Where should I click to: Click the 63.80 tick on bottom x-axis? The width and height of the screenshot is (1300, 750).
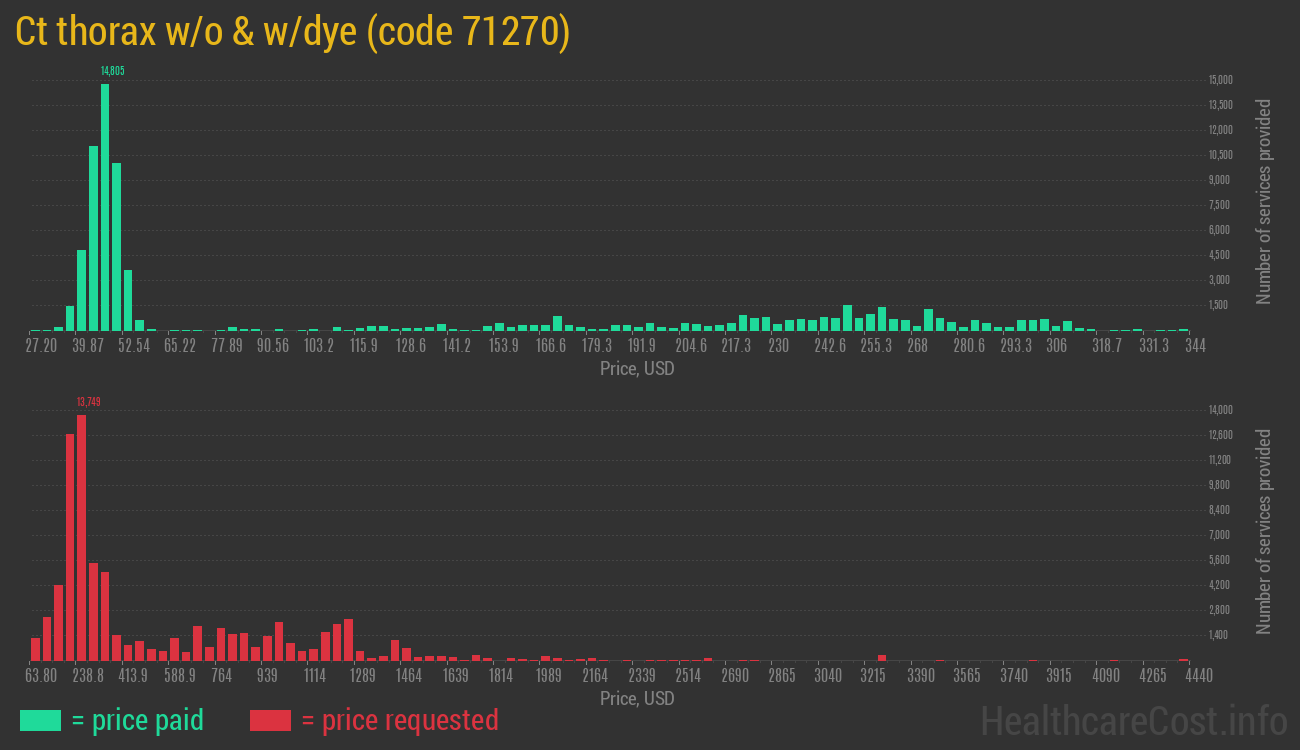(41, 676)
